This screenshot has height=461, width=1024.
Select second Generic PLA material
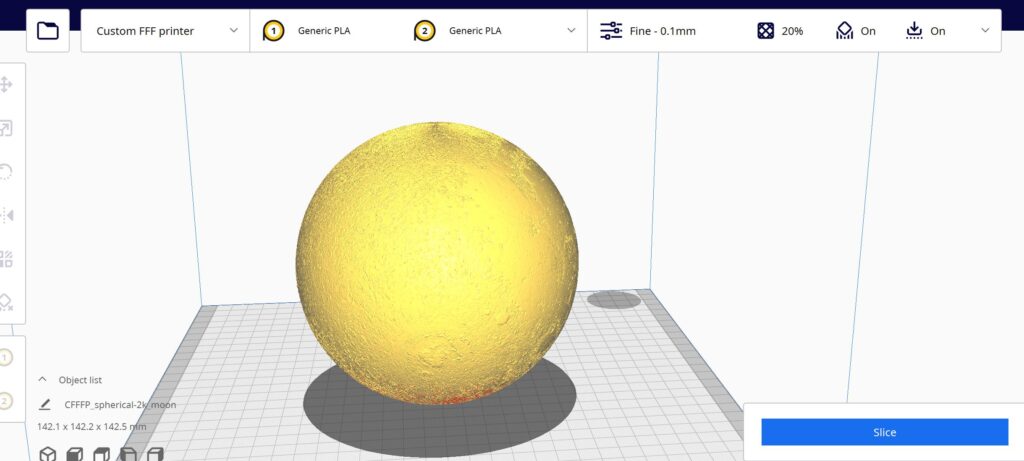pos(475,31)
